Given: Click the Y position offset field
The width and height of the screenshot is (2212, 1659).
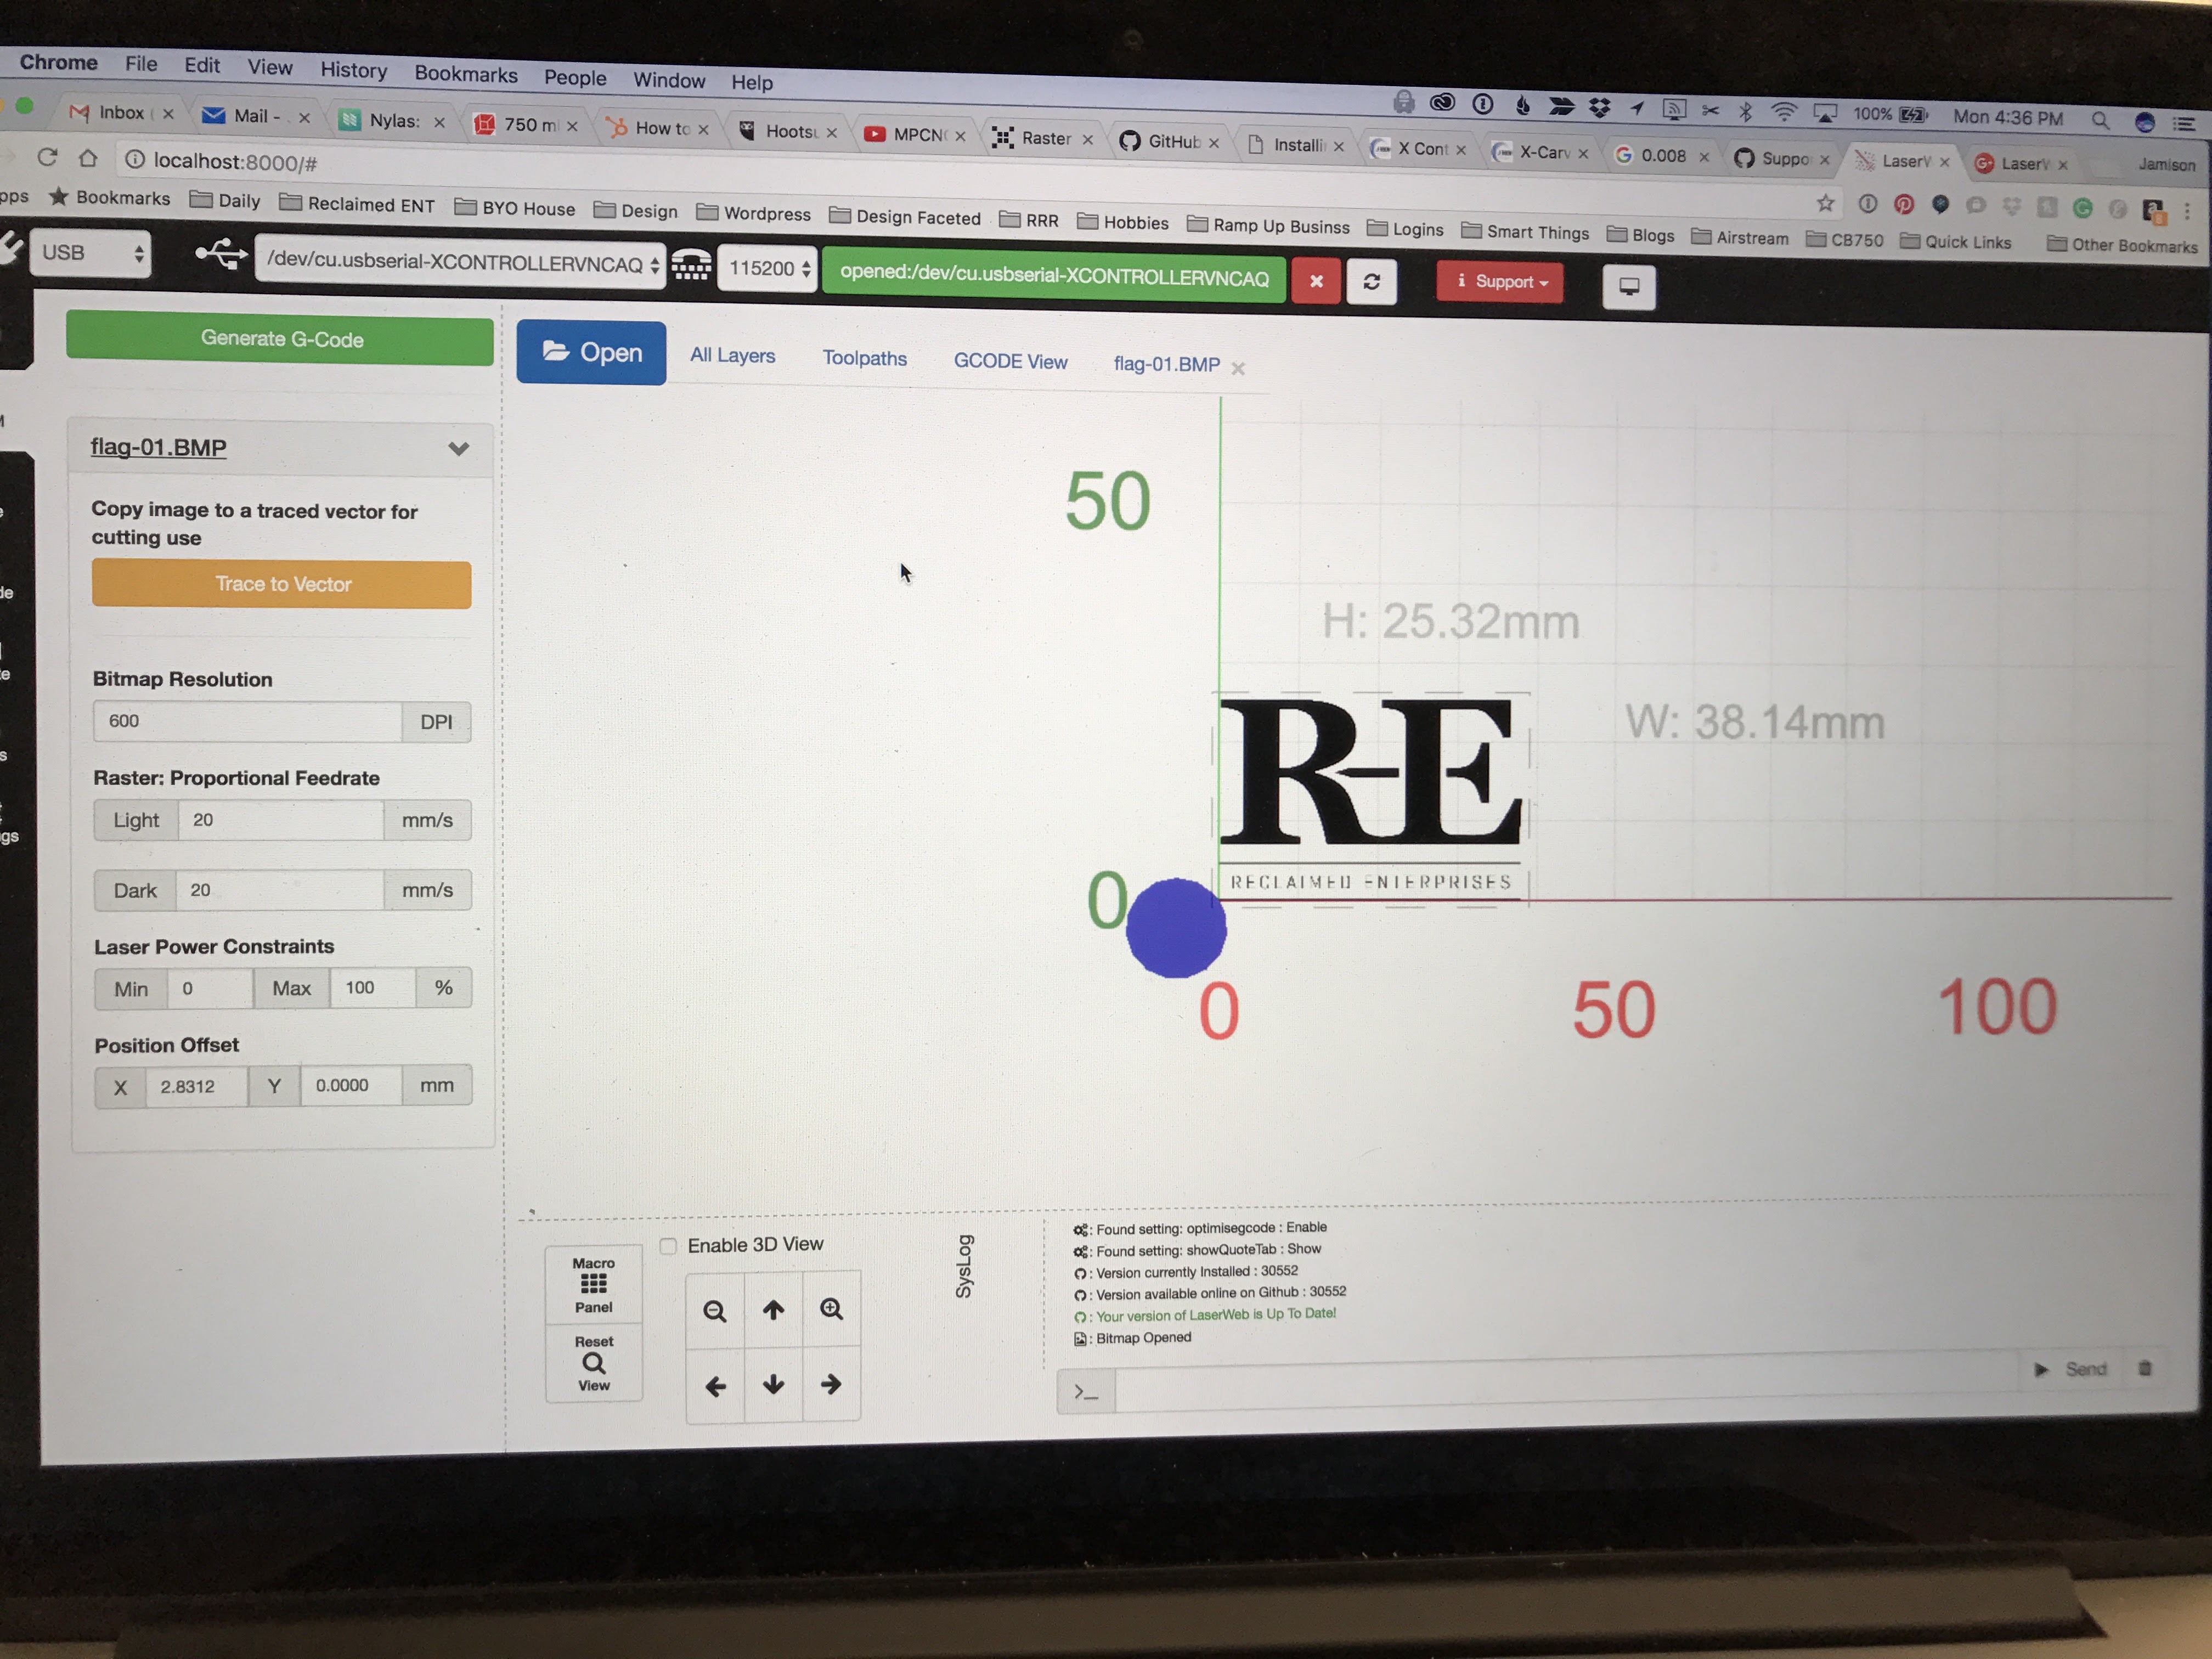Looking at the screenshot, I should [351, 1085].
